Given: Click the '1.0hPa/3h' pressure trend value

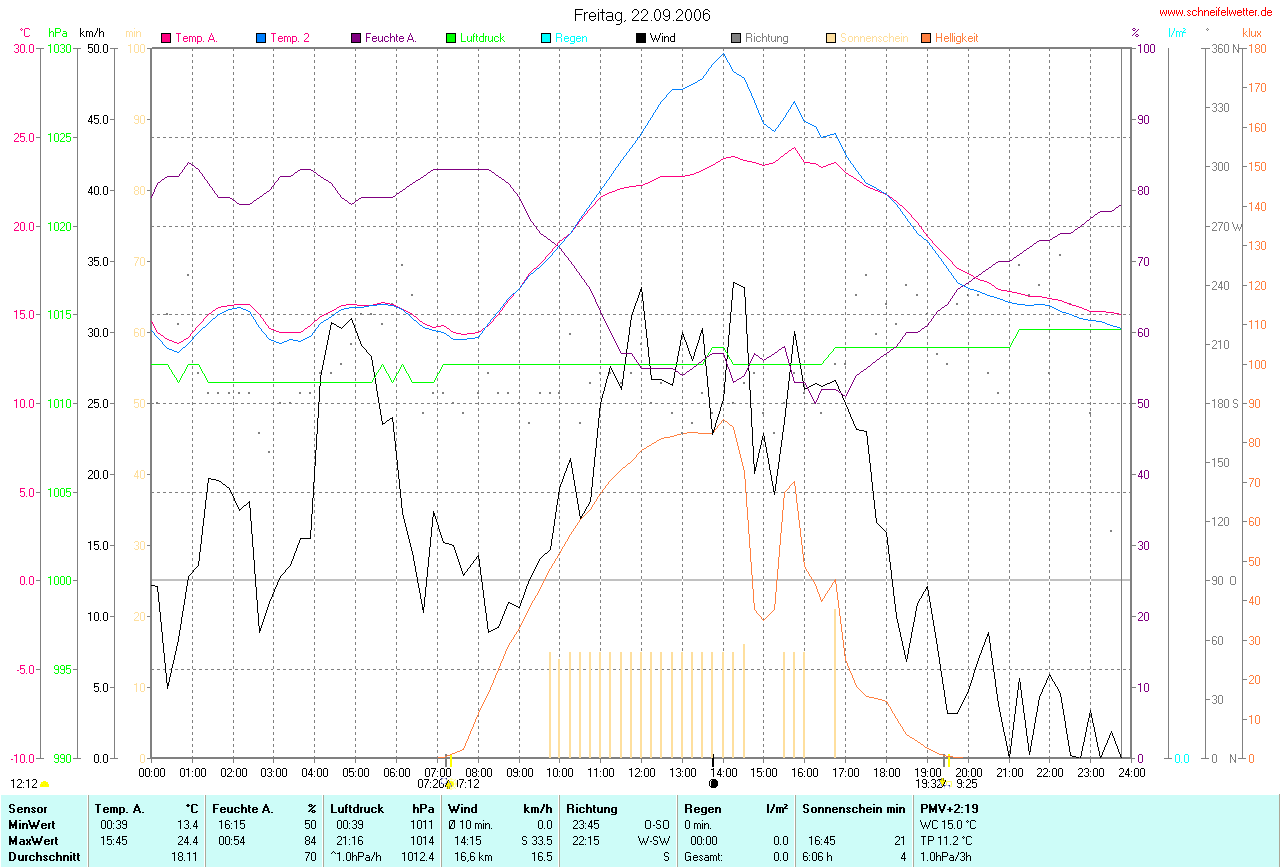Looking at the screenshot, I should [x=946, y=857].
